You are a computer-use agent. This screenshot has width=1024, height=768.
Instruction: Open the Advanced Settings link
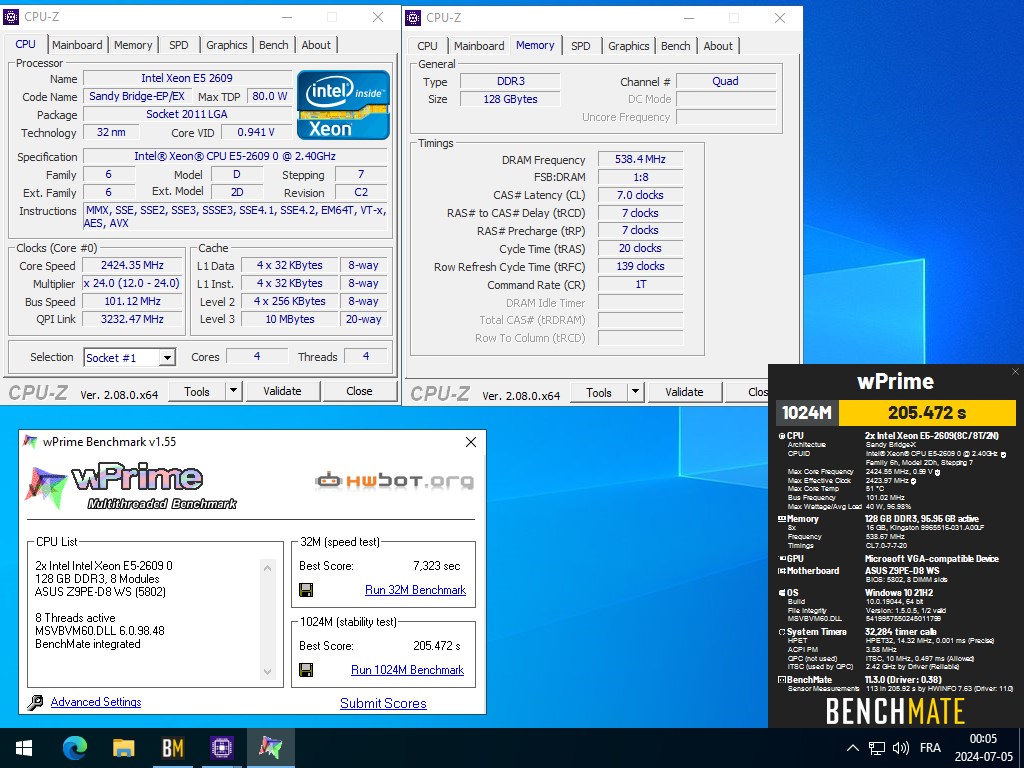point(96,702)
